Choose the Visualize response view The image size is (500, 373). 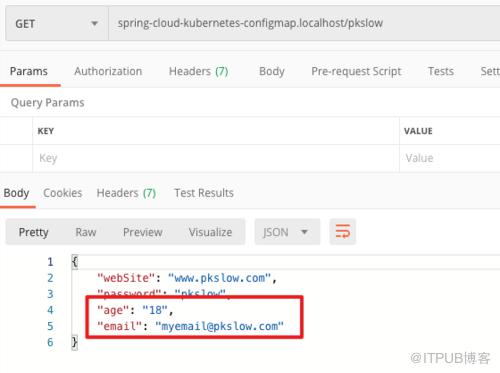(x=210, y=232)
